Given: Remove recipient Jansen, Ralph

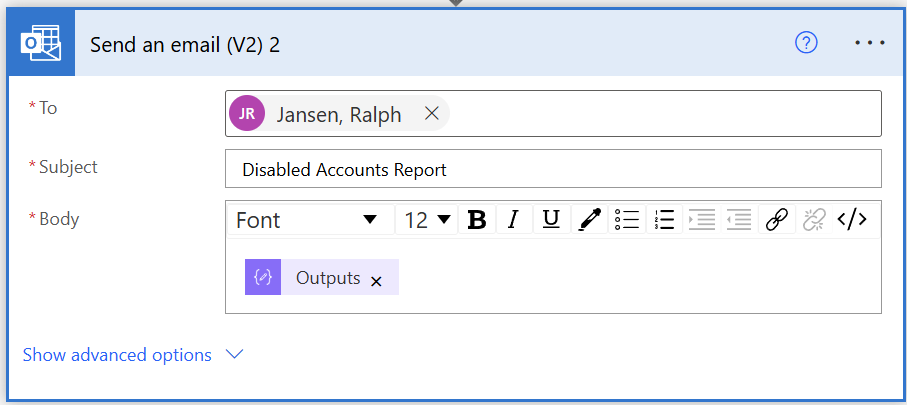Looking at the screenshot, I should pyautogui.click(x=432, y=114).
